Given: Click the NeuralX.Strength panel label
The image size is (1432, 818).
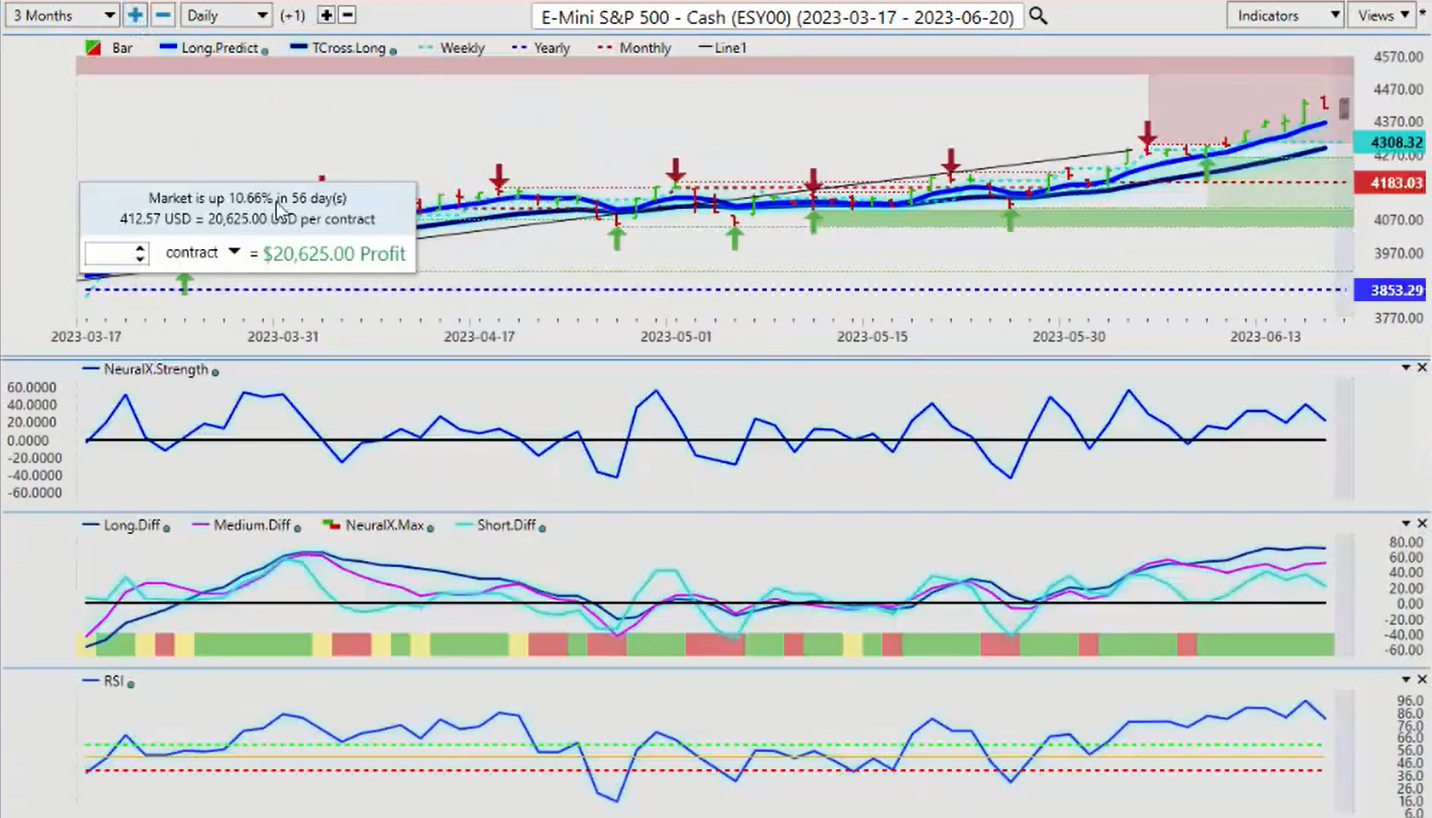Looking at the screenshot, I should pyautogui.click(x=157, y=369).
